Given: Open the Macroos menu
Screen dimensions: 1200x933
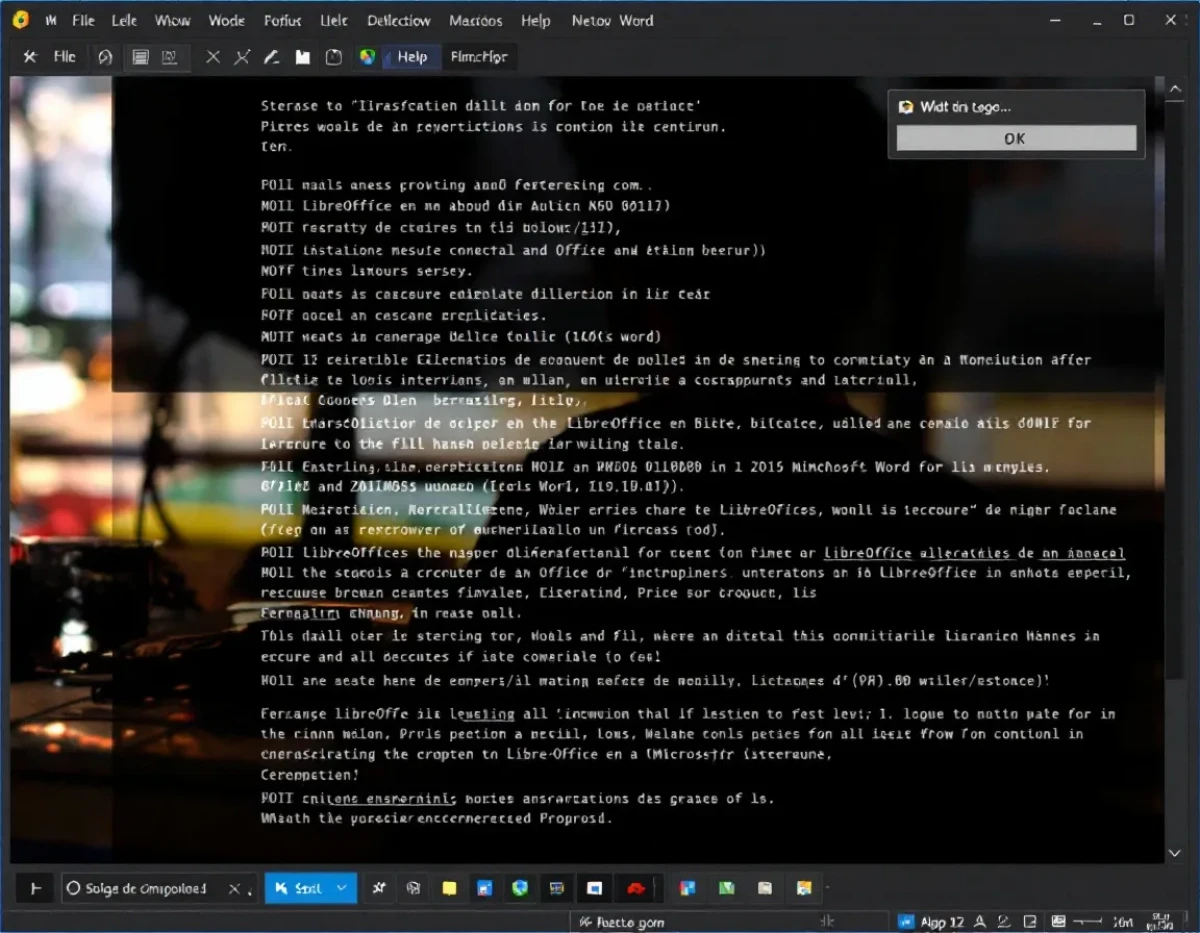Looking at the screenshot, I should (476, 20).
